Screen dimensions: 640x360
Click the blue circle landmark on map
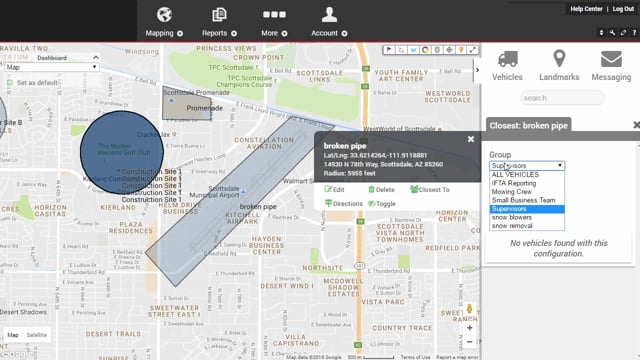click(x=122, y=152)
